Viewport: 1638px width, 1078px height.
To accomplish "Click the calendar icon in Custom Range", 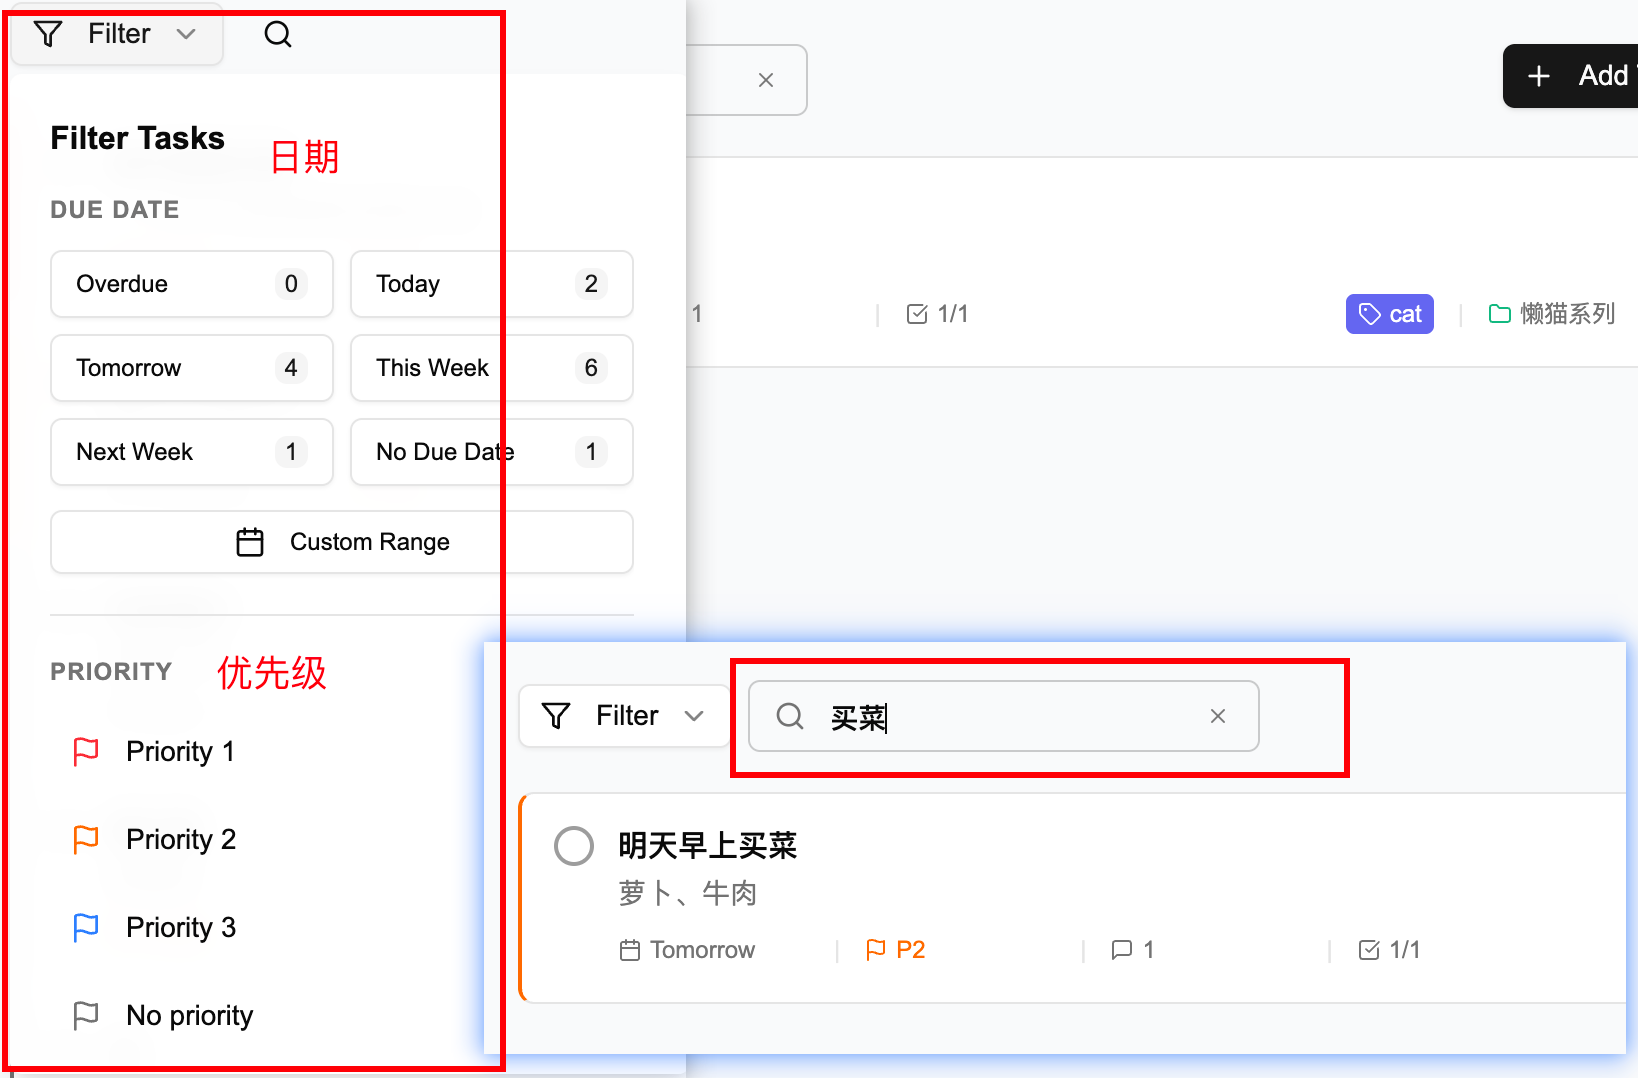I will coord(250,542).
